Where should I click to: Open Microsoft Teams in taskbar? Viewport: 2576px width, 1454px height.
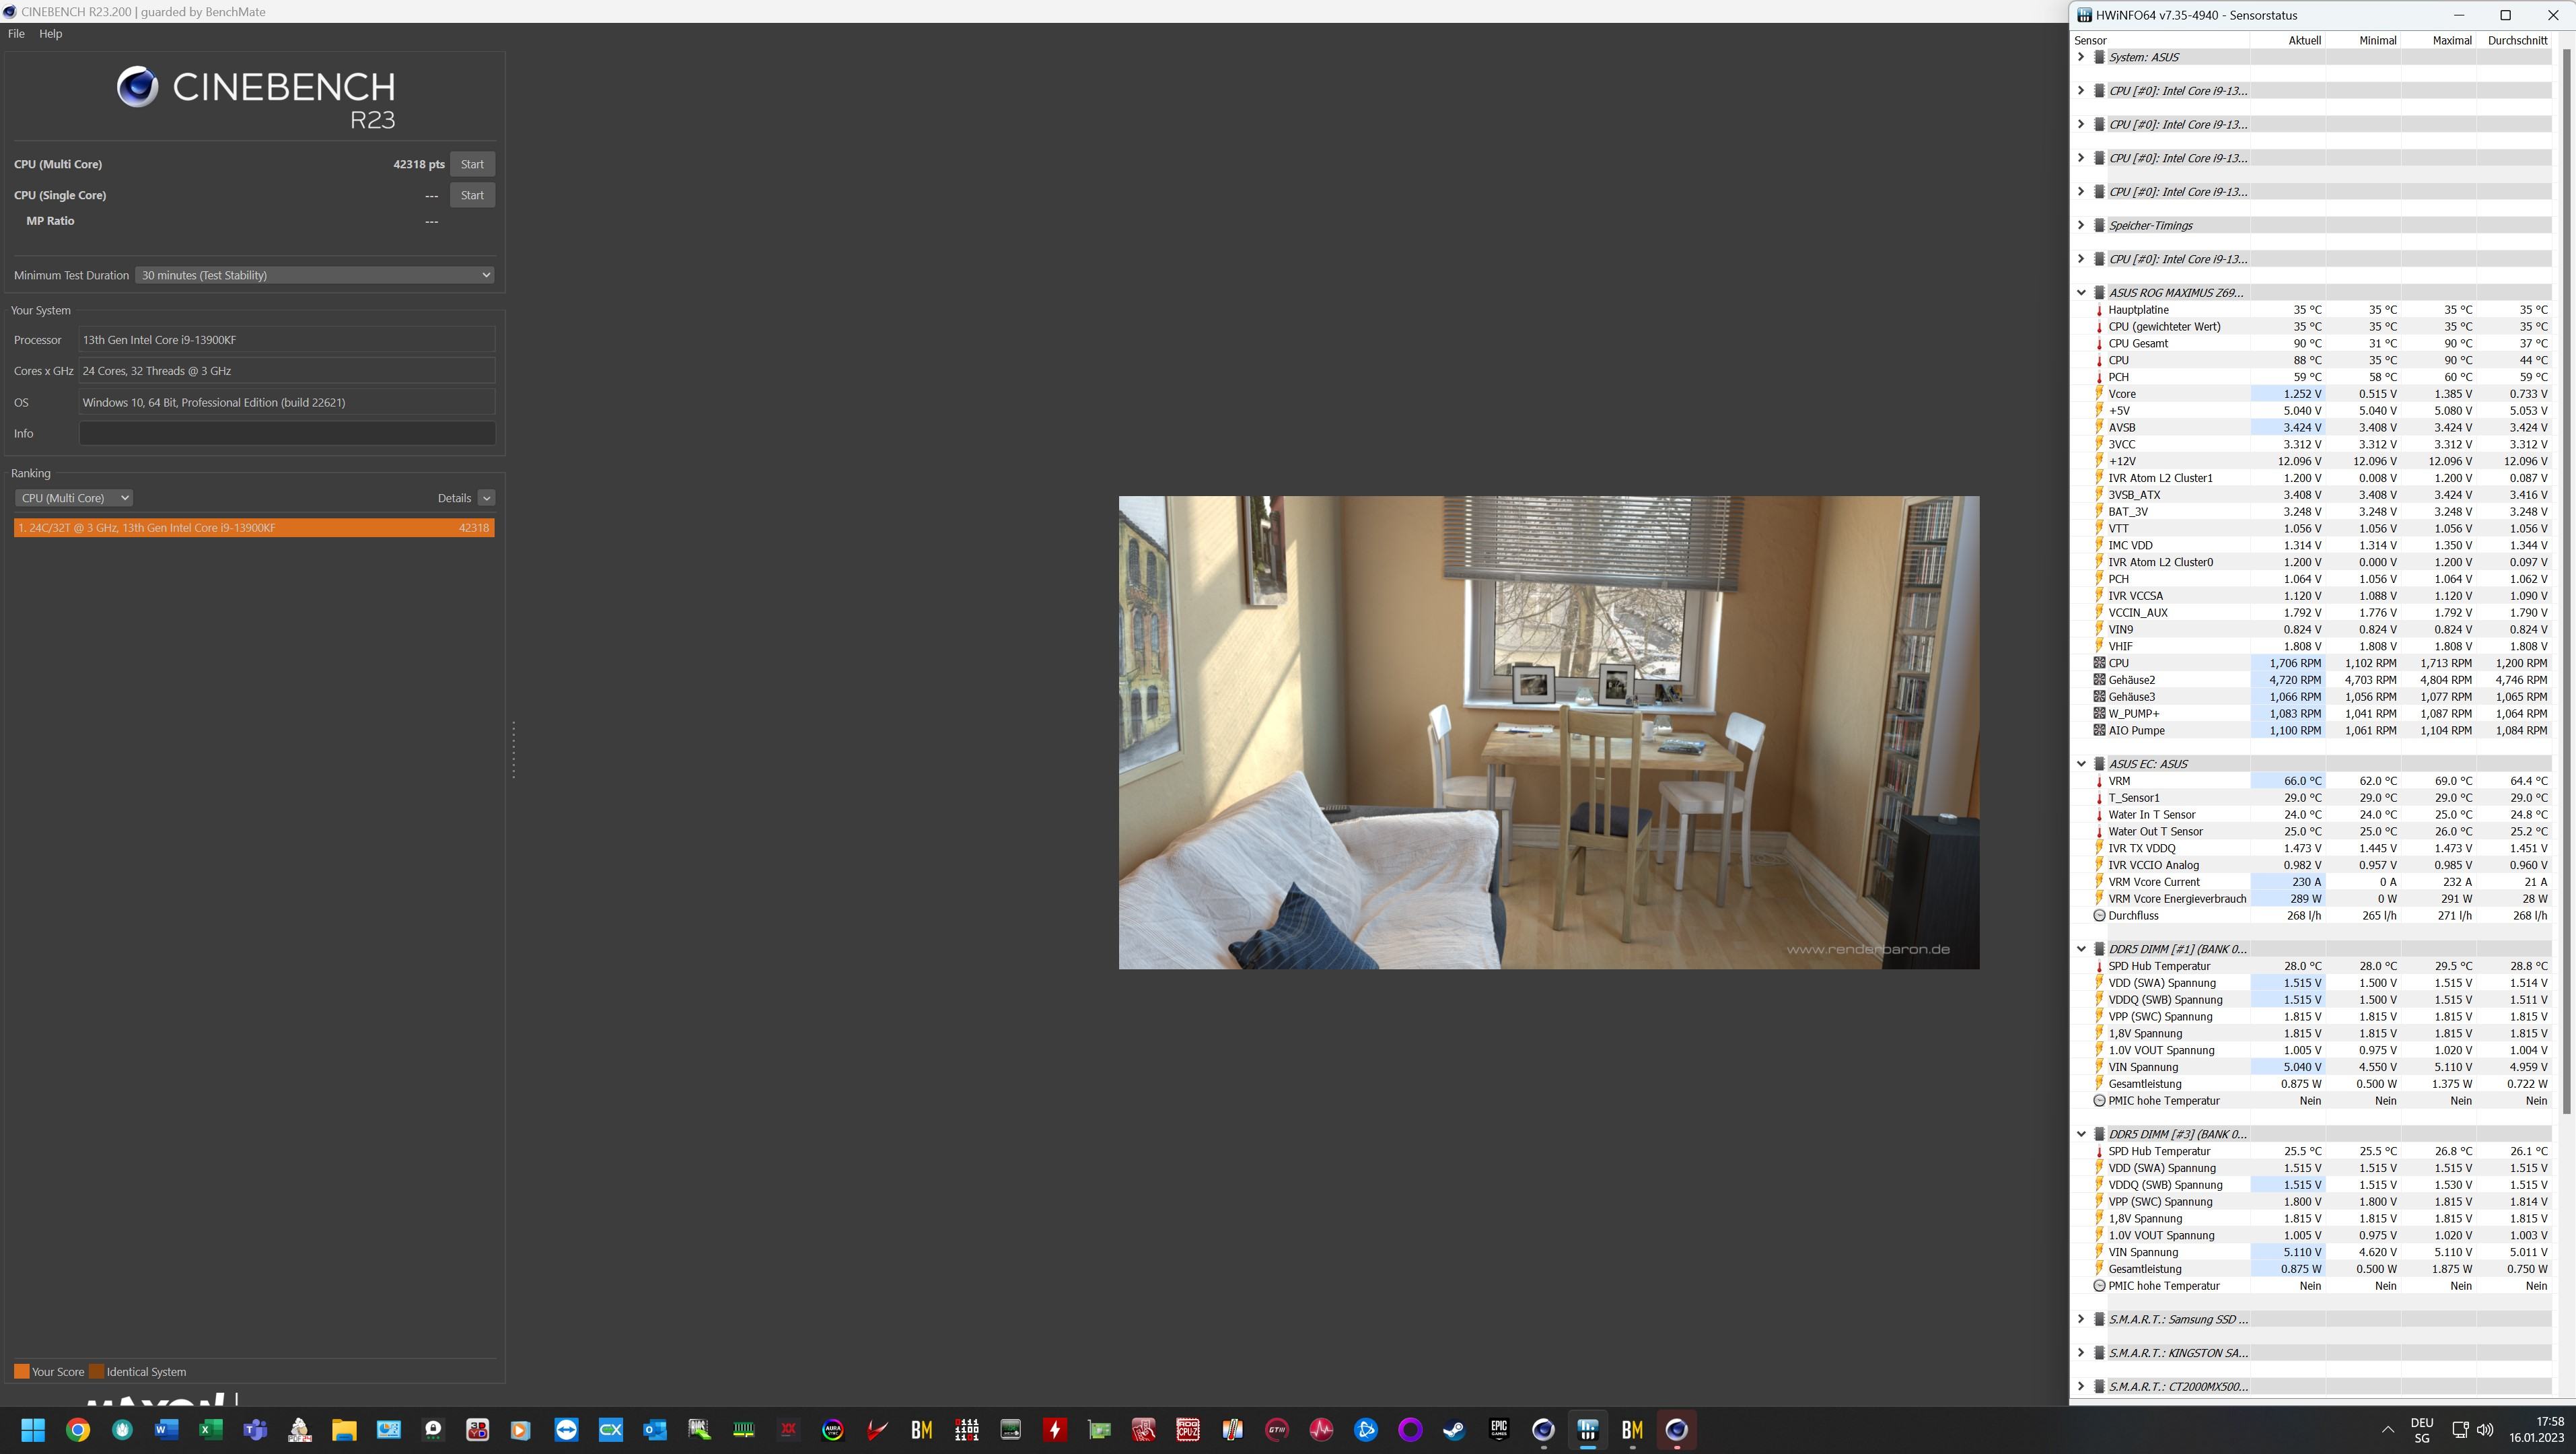255,1430
